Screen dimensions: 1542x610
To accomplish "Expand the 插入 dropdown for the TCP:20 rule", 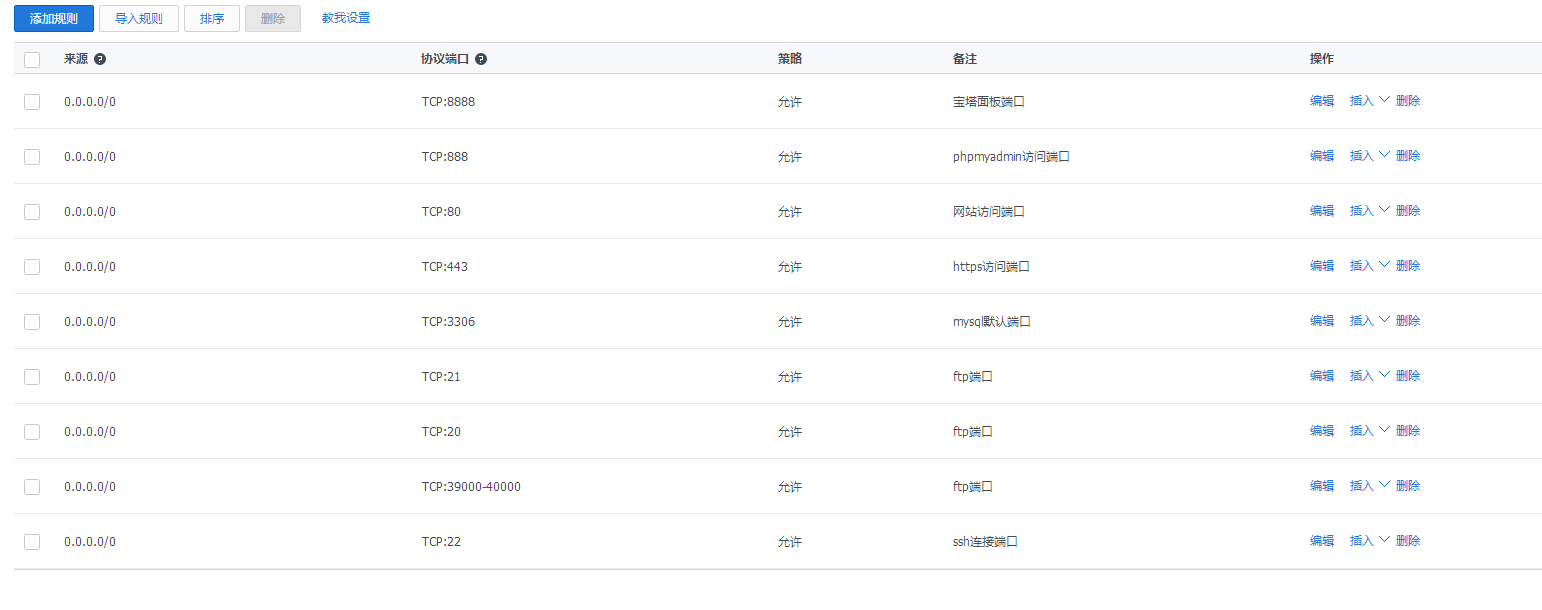I will [1370, 431].
